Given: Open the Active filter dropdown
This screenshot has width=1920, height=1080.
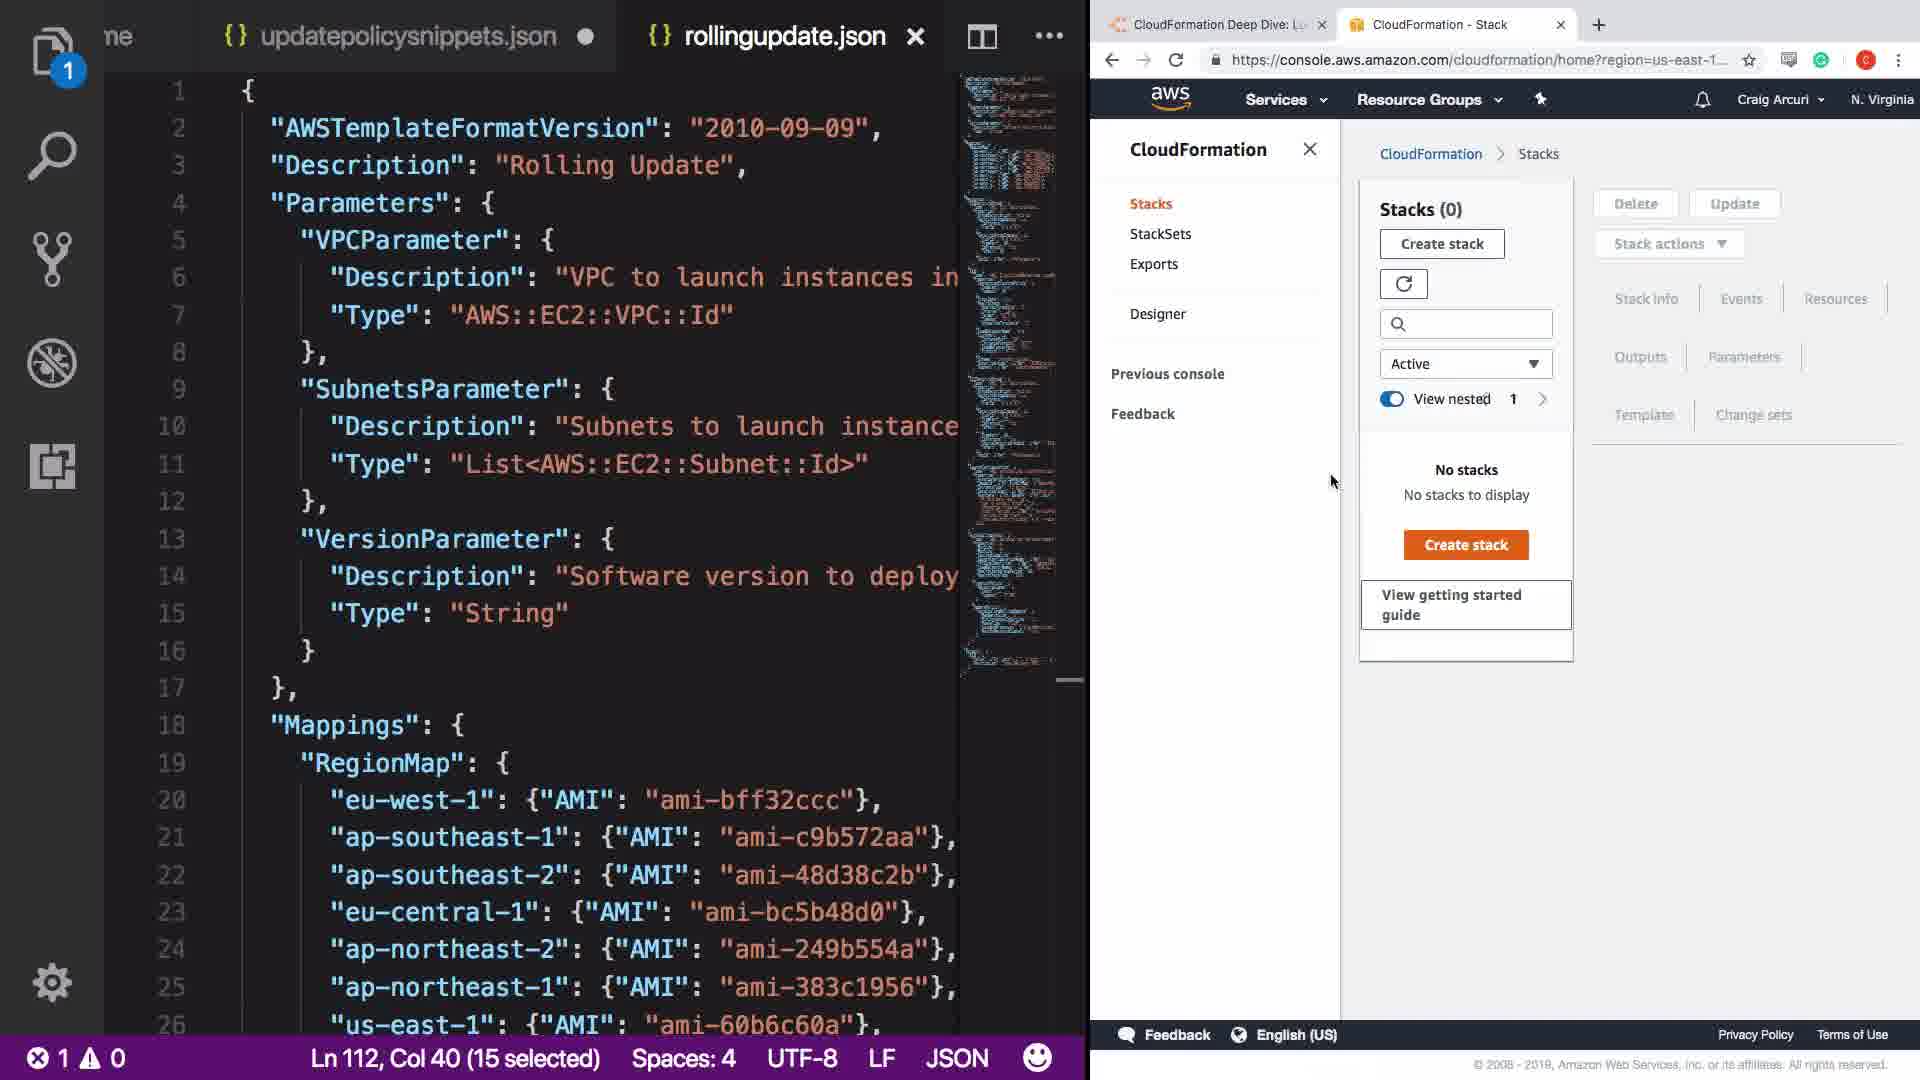Looking at the screenshot, I should [x=1465, y=364].
